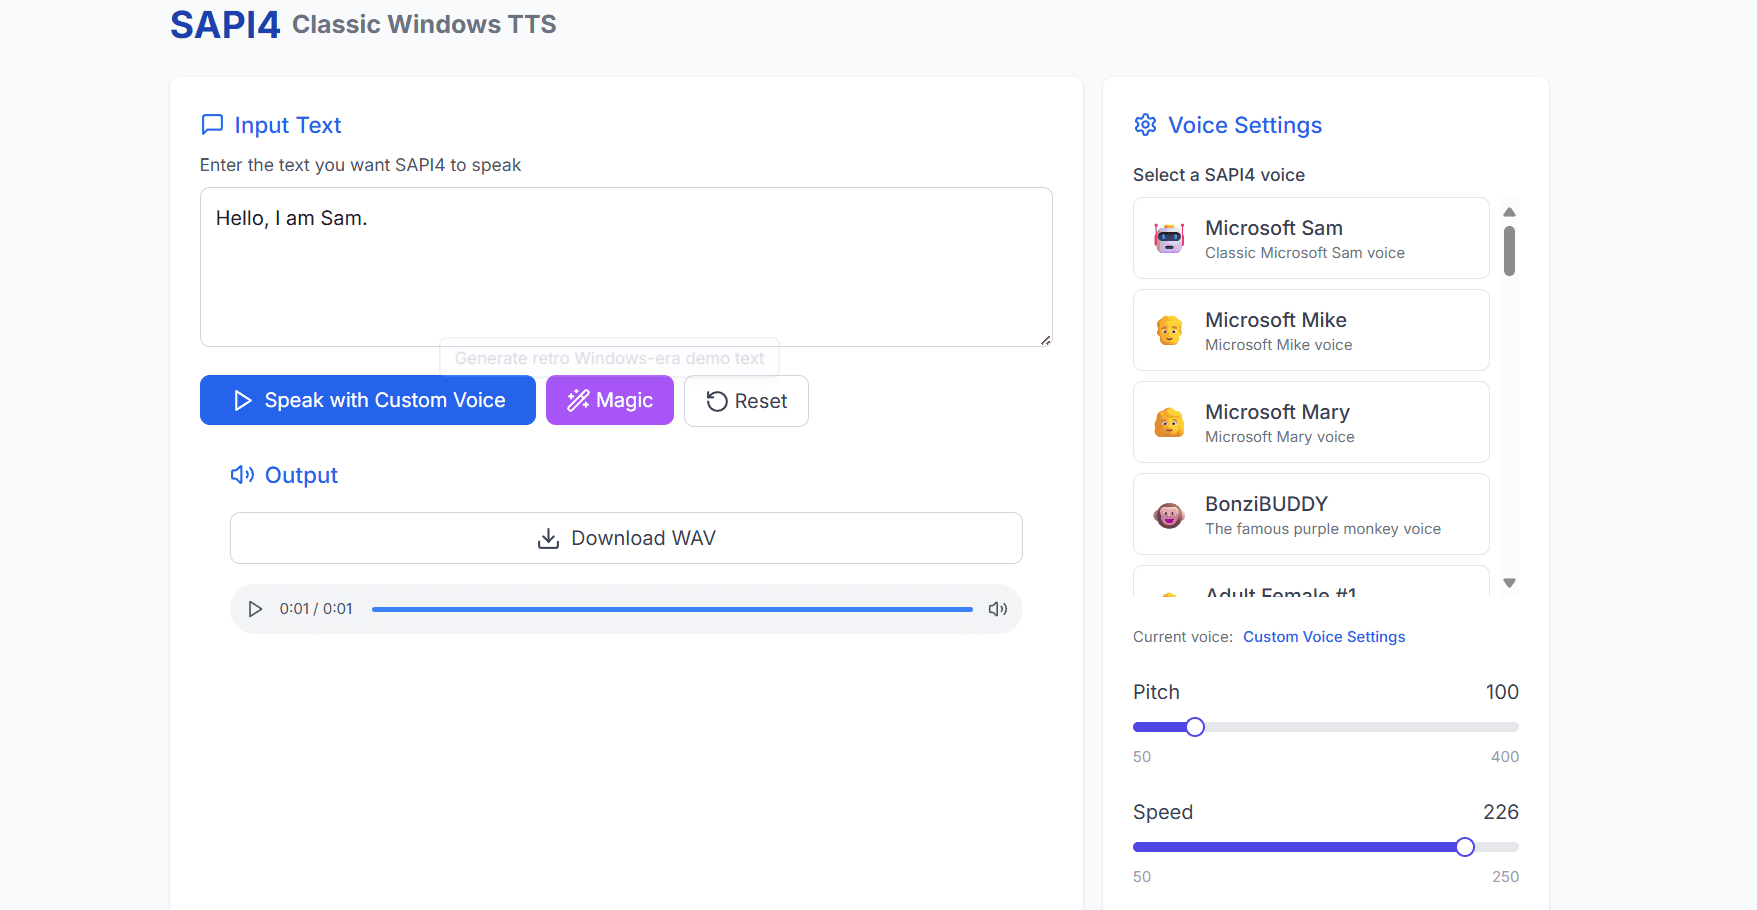The image size is (1757, 910).
Task: Generate demo text with Magic button
Action: point(609,400)
